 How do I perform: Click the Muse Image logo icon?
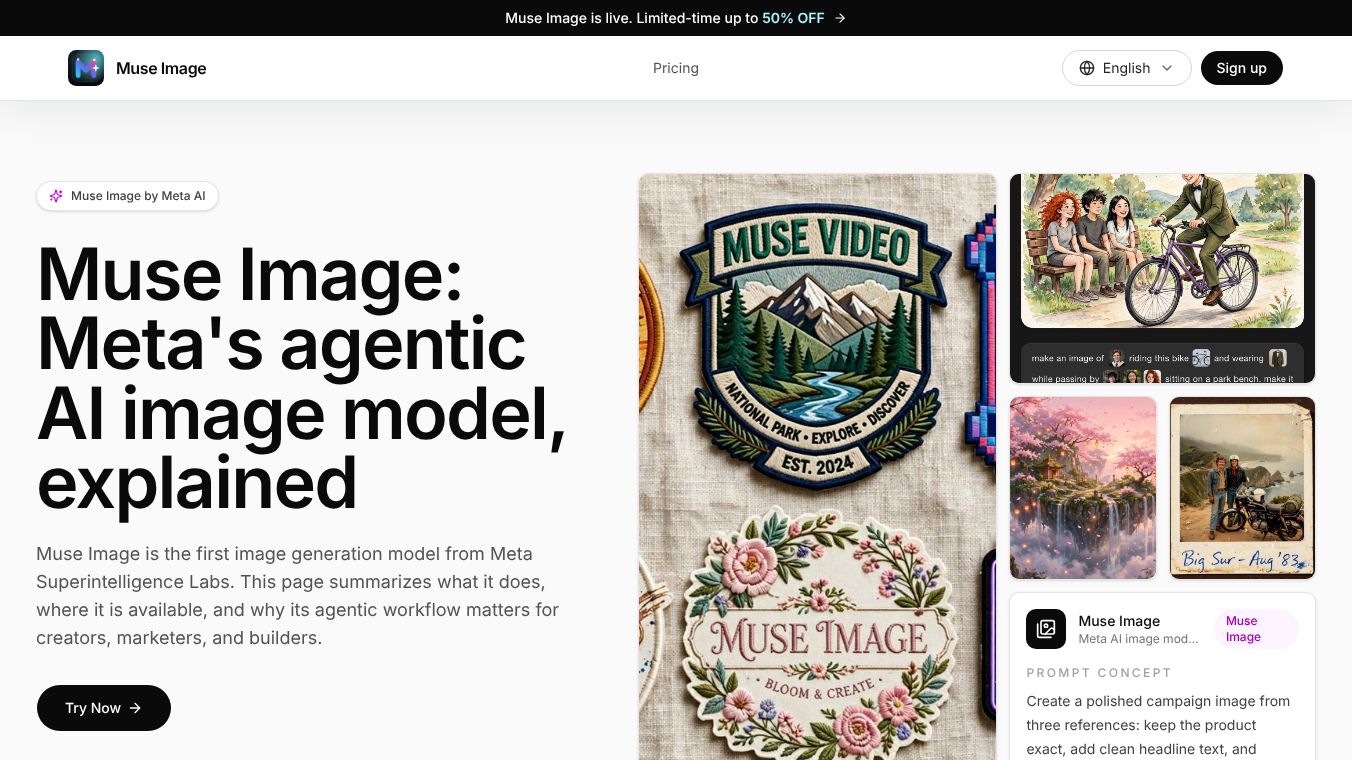(86, 68)
